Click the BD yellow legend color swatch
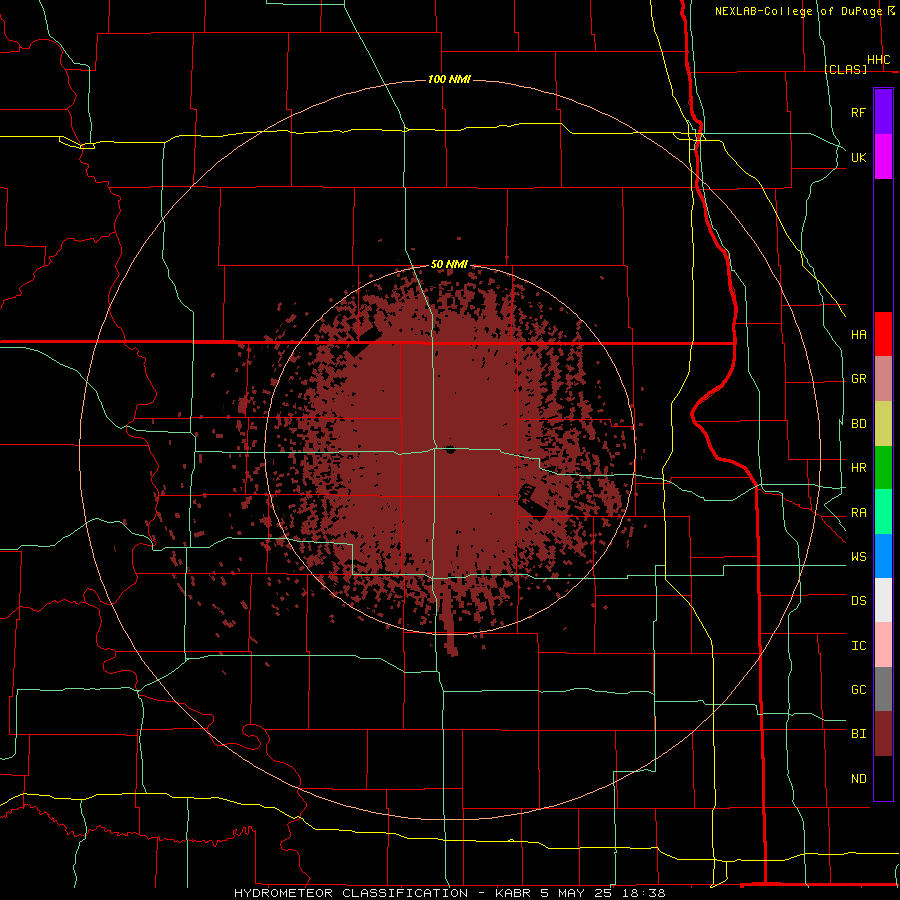 point(883,424)
